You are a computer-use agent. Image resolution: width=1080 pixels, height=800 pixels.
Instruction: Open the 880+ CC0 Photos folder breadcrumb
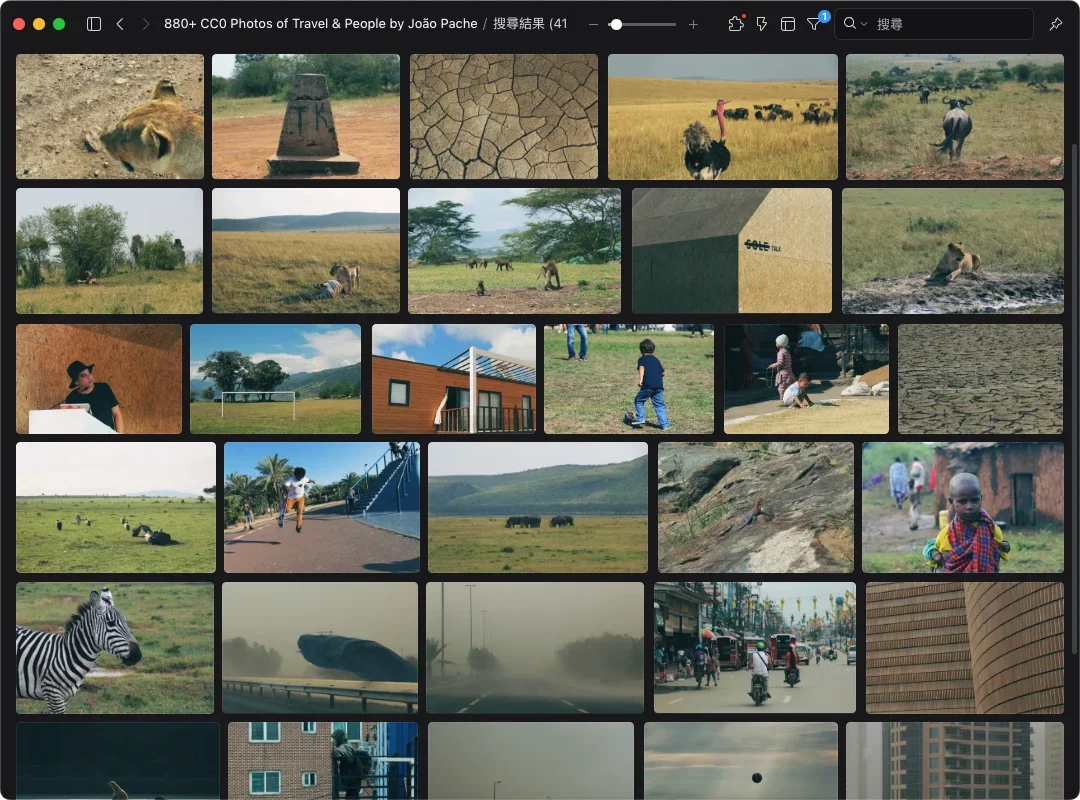(x=320, y=24)
